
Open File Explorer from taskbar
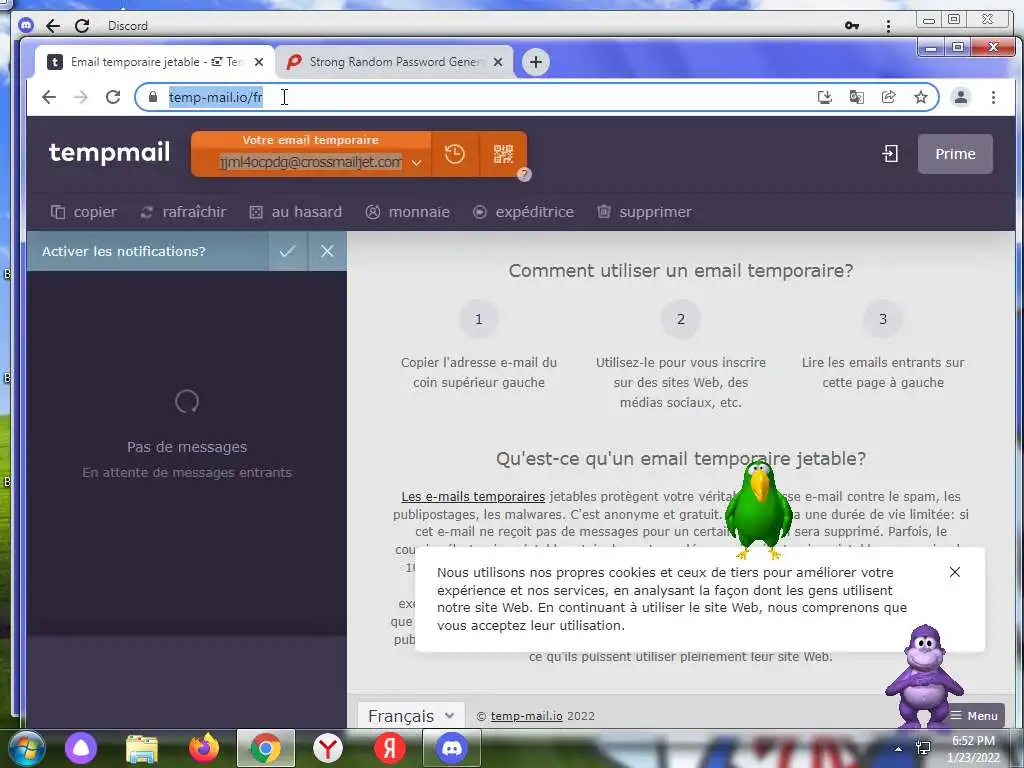click(142, 750)
